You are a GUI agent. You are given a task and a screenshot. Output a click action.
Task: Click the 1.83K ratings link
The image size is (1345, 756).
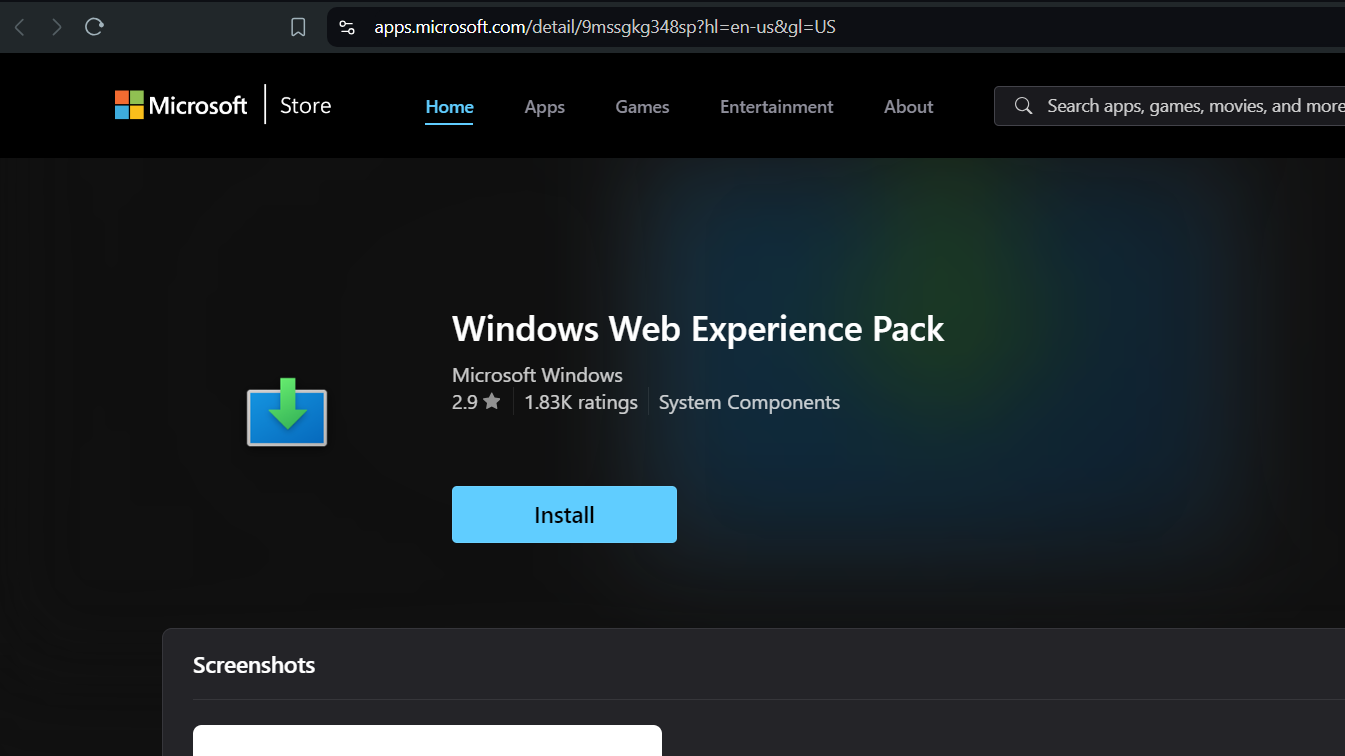pos(581,402)
